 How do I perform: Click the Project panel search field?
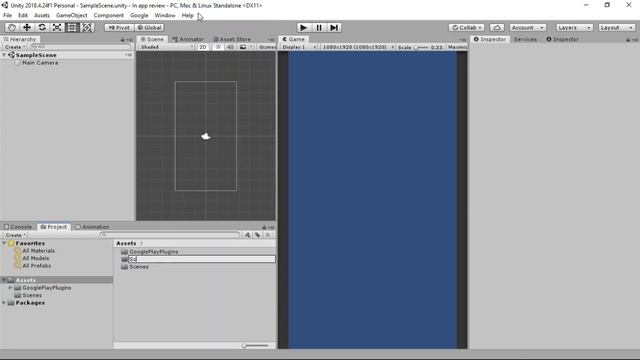pos(169,235)
